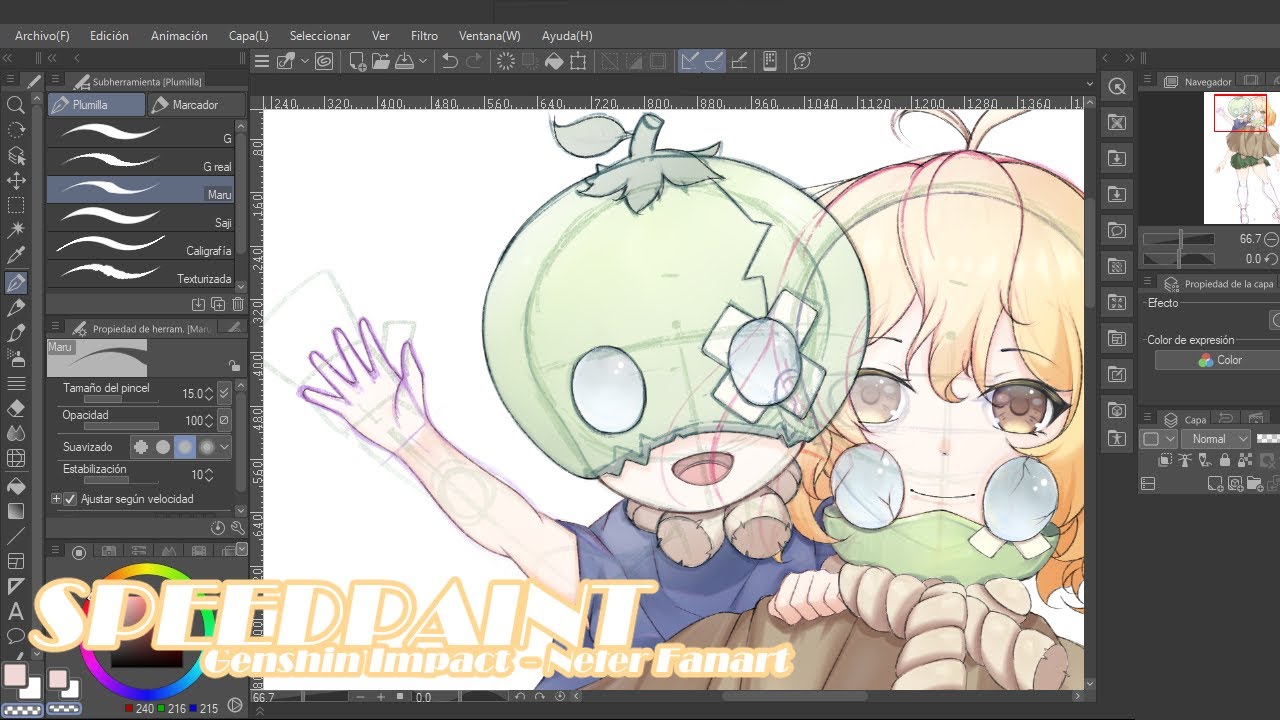The height and width of the screenshot is (720, 1280).
Task: Click the Open file folder icon
Action: click(381, 62)
